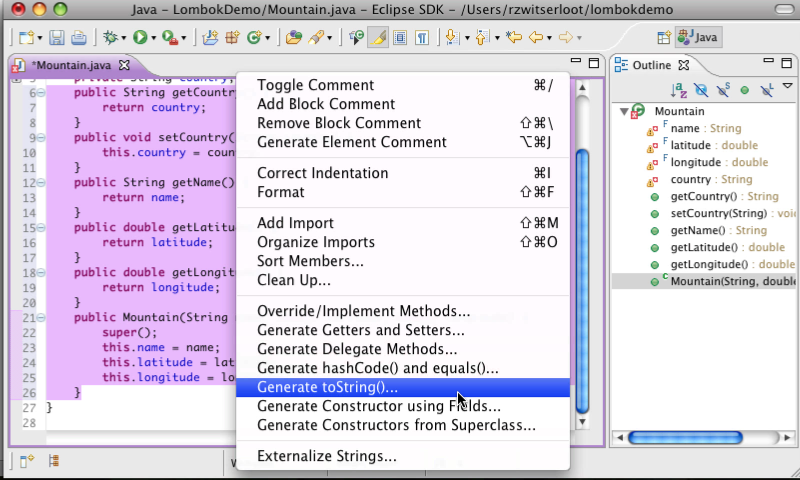800x480 pixels.
Task: Toggle Mark Occurrences highlighter in toolbar
Action: [378, 38]
